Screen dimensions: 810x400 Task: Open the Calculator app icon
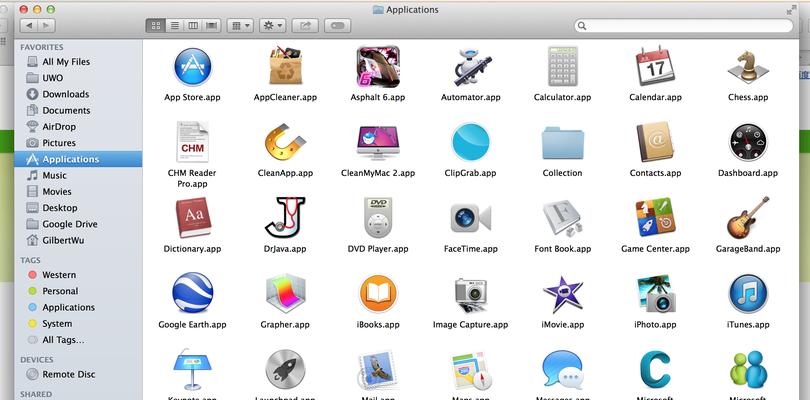click(x=563, y=66)
